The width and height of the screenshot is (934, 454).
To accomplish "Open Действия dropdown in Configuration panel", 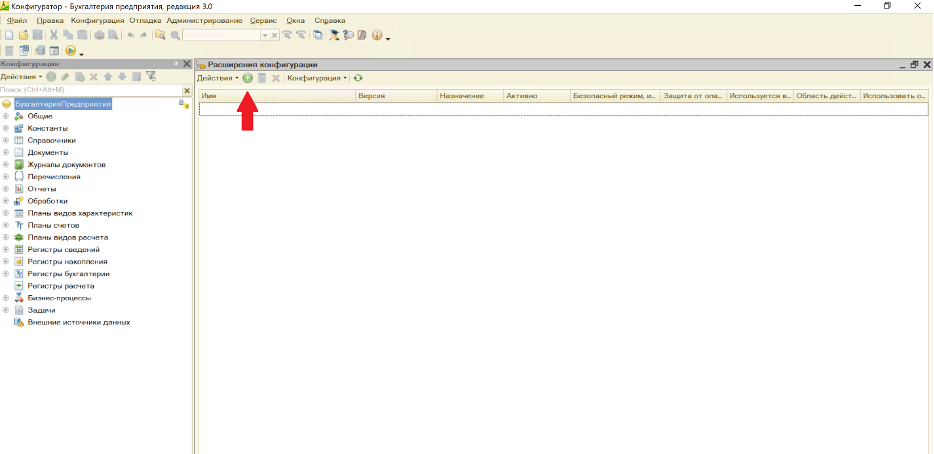I will point(21,76).
